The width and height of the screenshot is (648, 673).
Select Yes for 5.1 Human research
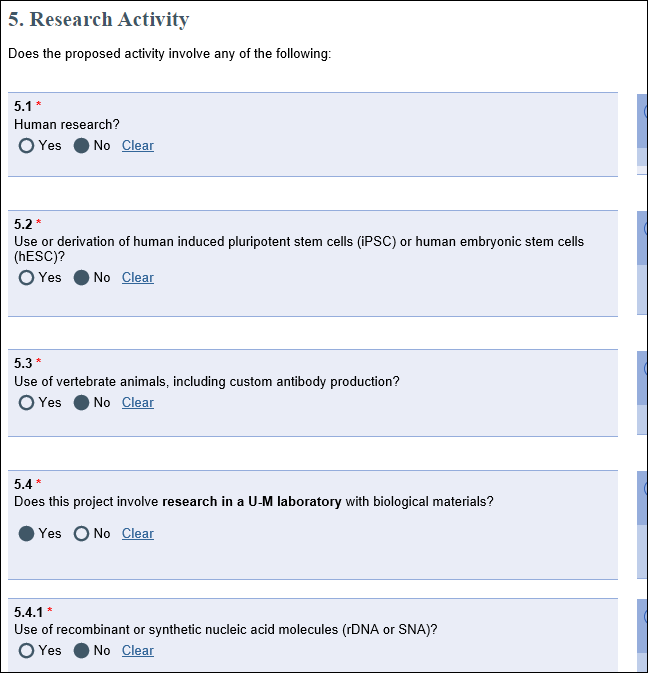pos(26,146)
